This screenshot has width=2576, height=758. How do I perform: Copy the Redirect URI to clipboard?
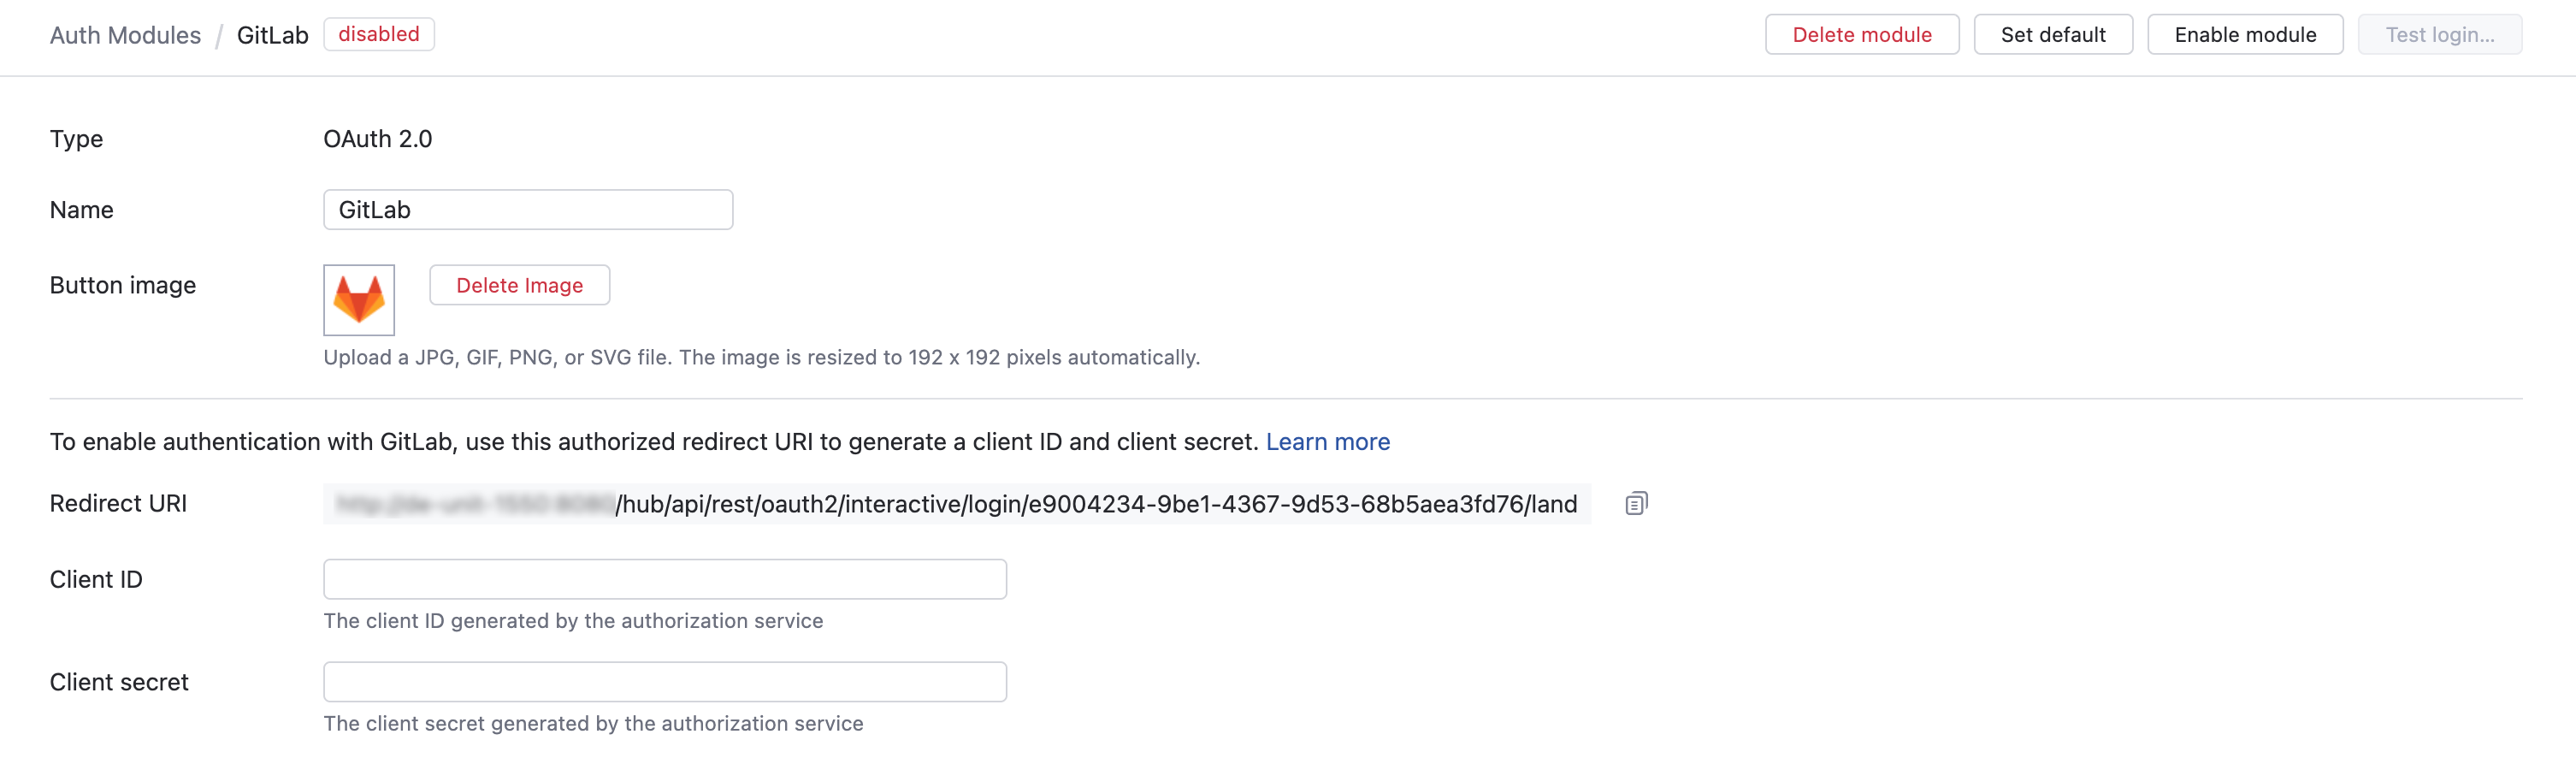click(x=1635, y=503)
